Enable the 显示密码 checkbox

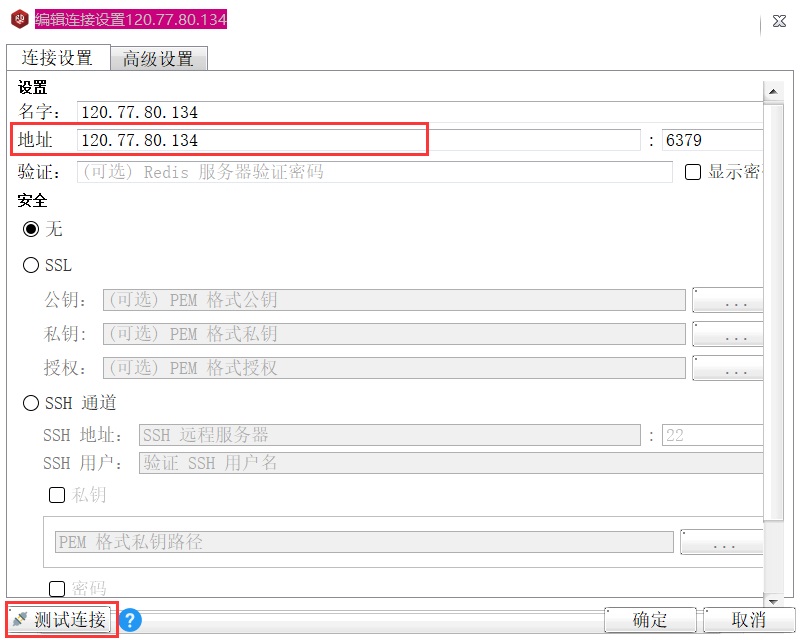(693, 172)
